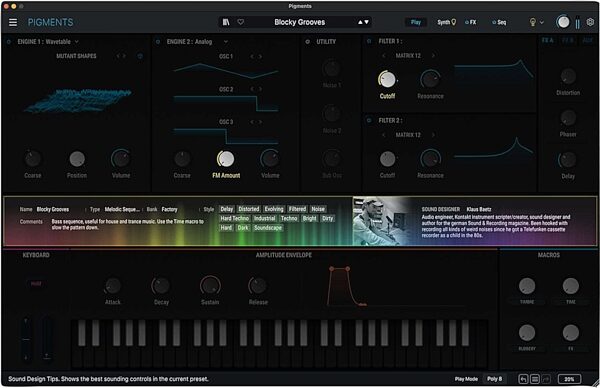Viewport: 600px width, 388px height.
Task: Click the Sustain envelope knob
Action: (x=210, y=286)
